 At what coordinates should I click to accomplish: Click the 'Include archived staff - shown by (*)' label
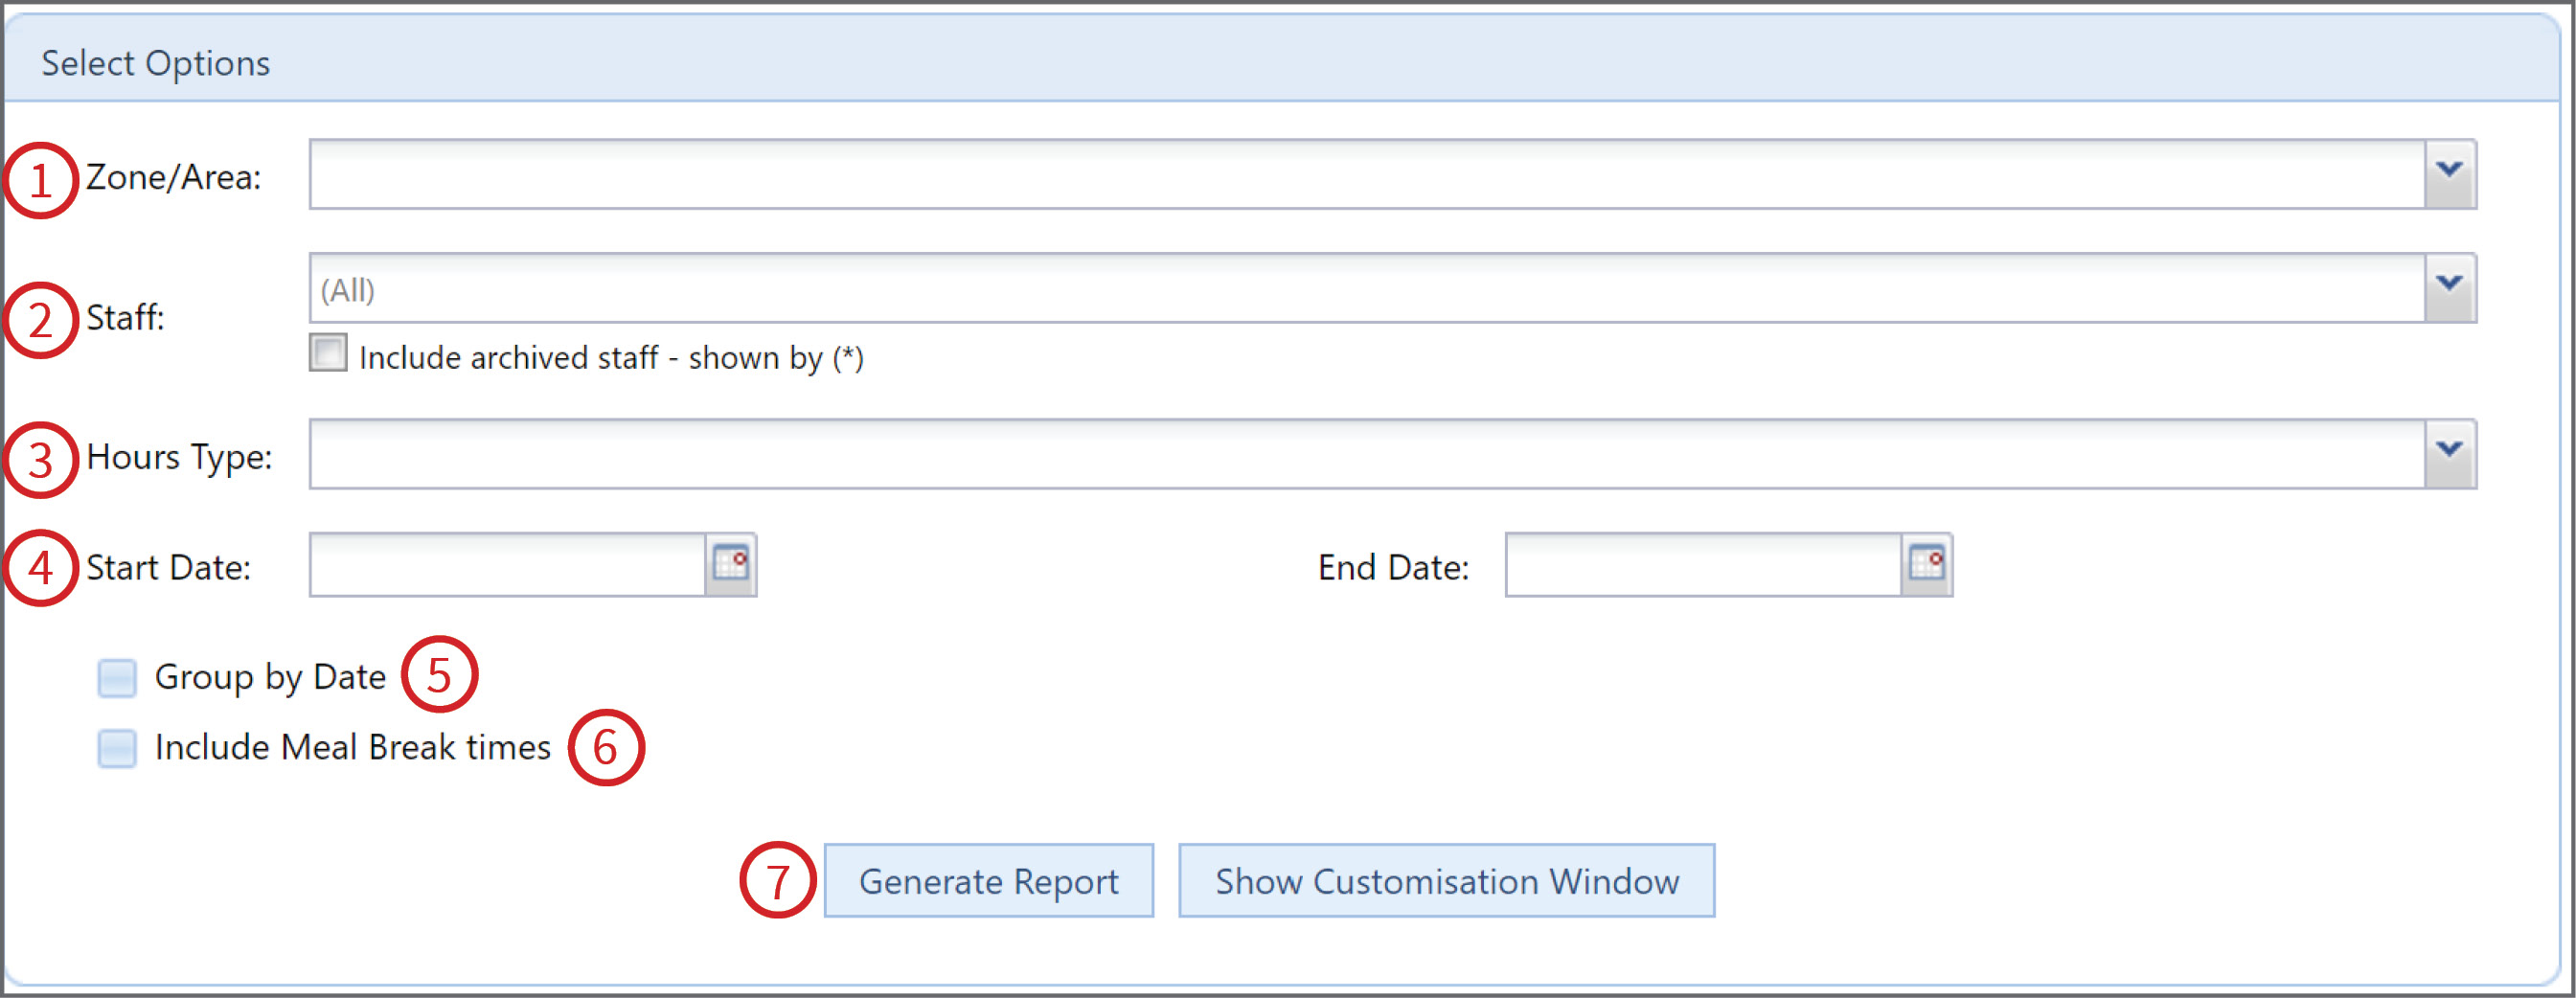coord(612,358)
